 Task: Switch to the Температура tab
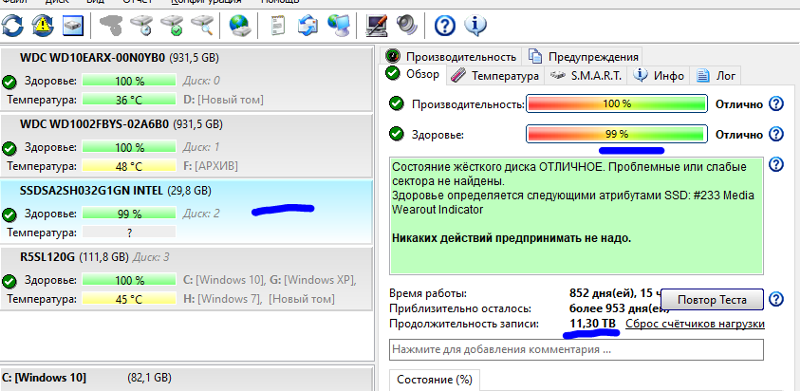point(496,76)
